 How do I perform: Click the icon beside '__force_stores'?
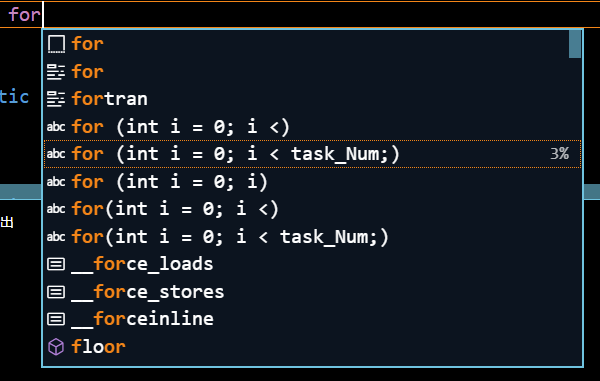point(56,292)
